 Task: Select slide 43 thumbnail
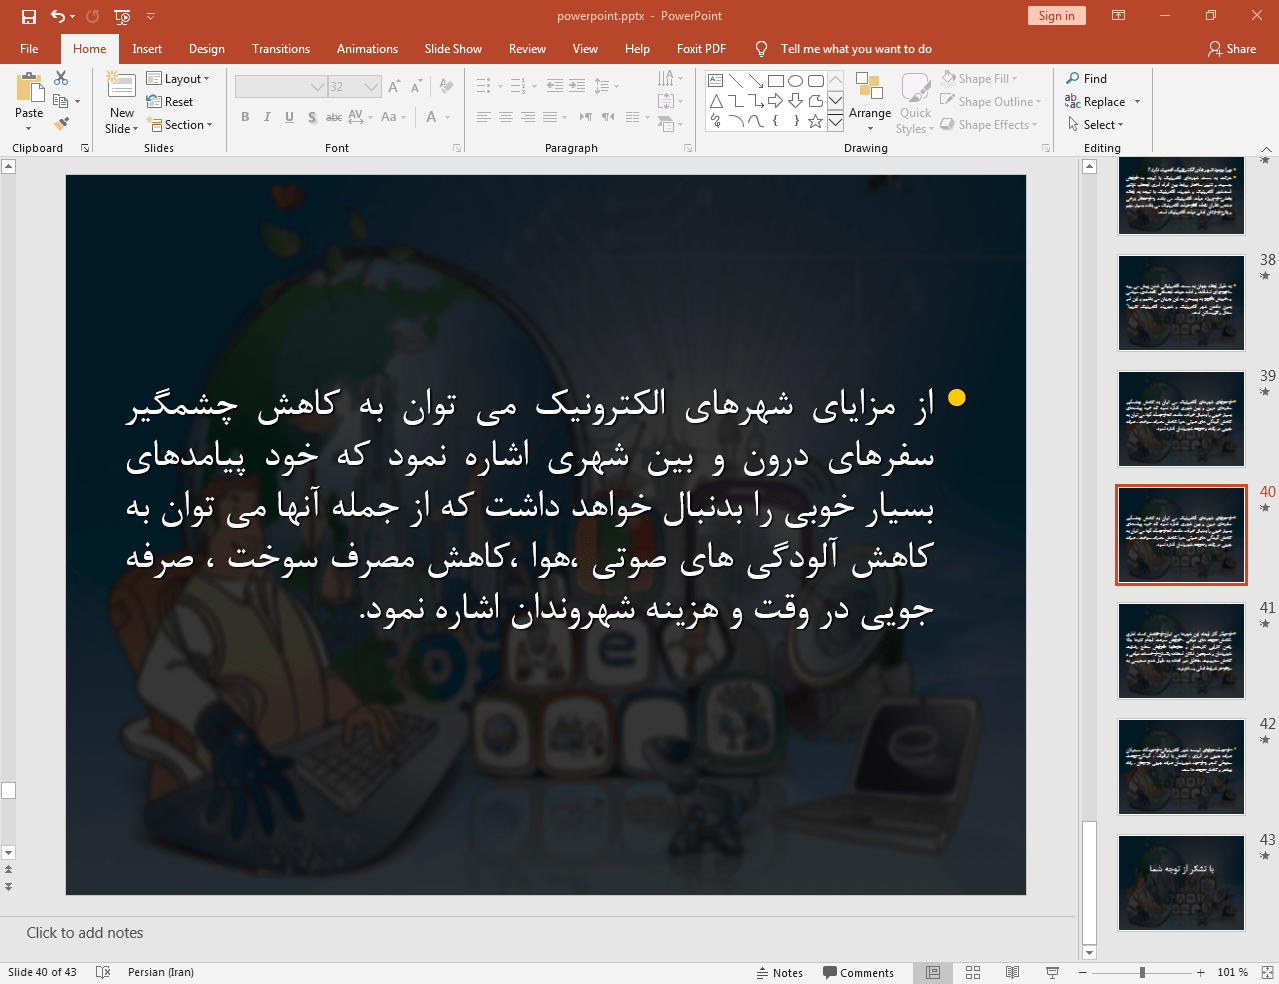1181,883
